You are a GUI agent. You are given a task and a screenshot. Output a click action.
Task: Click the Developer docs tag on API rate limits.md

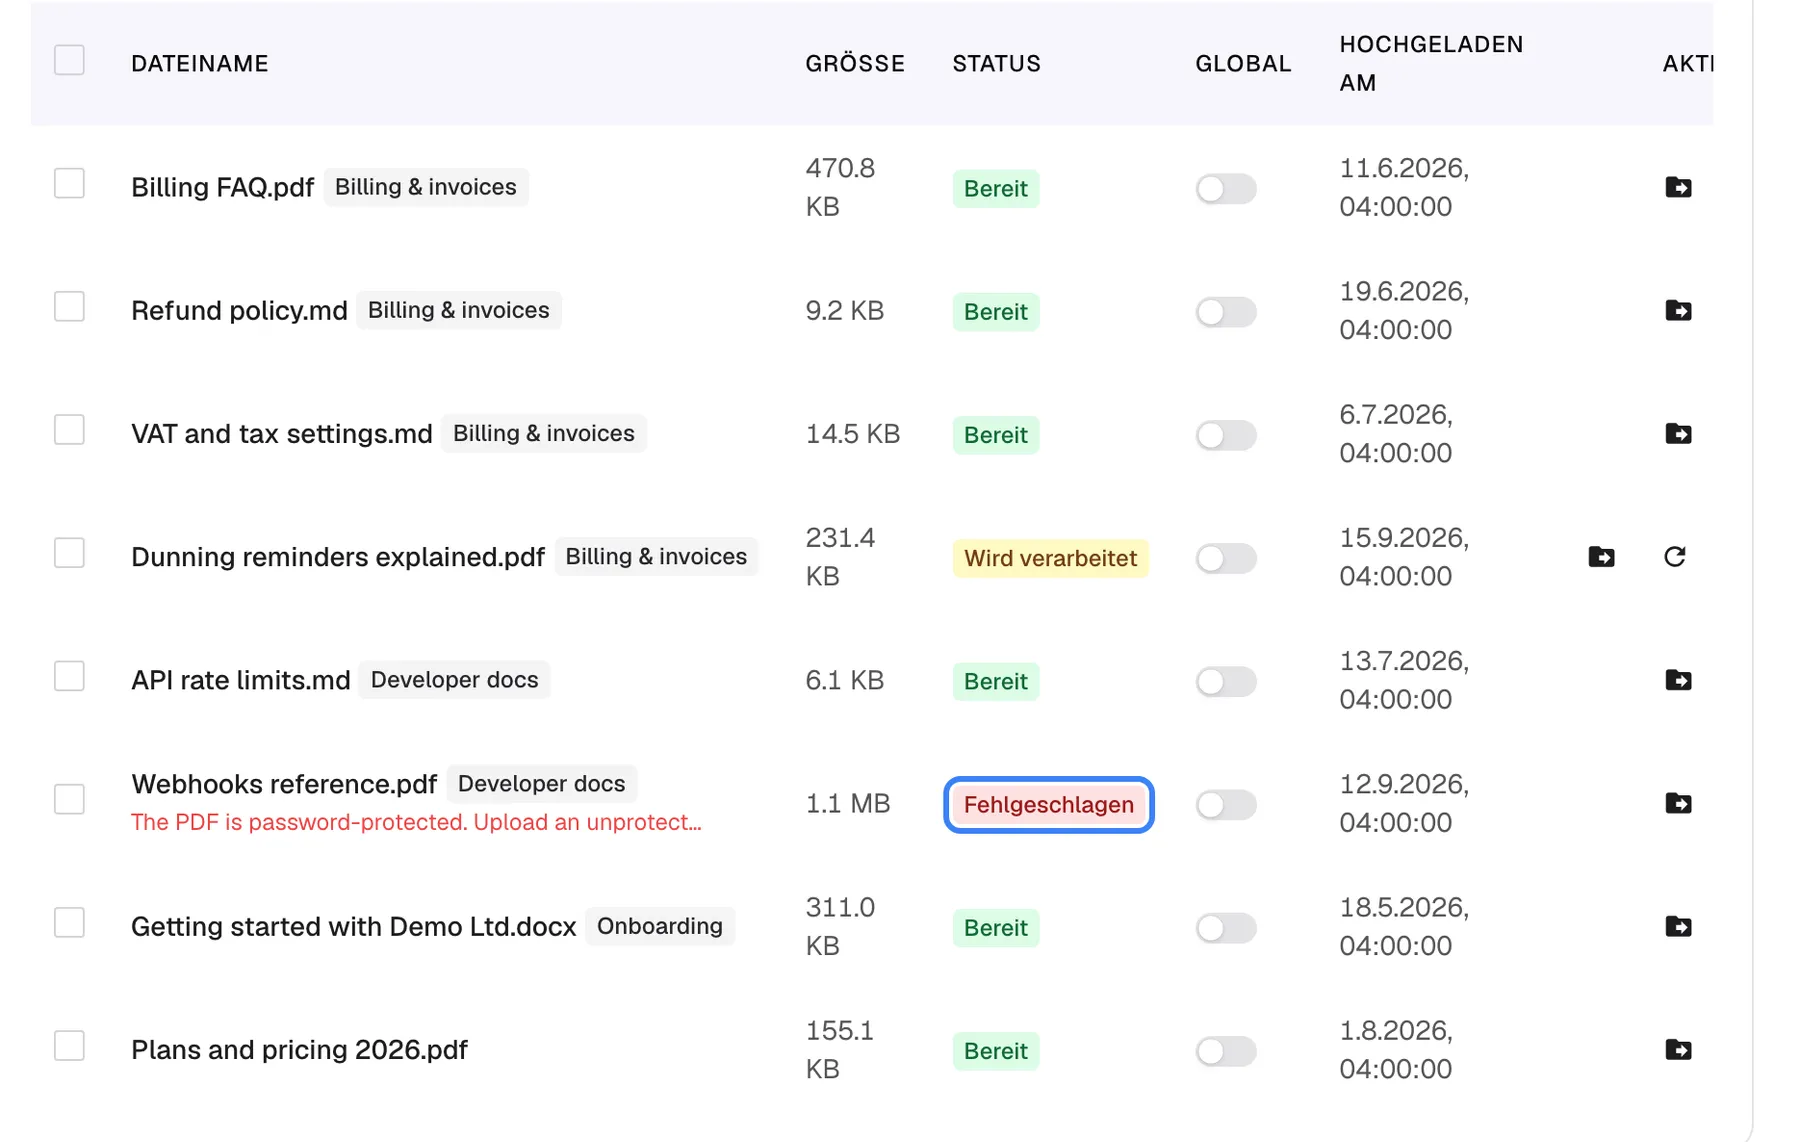point(455,680)
